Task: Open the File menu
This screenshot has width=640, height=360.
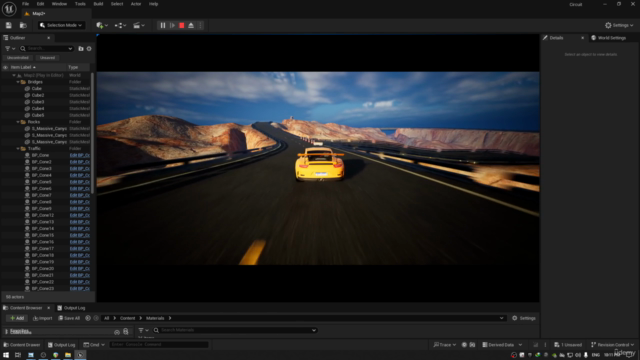Action: click(25, 4)
